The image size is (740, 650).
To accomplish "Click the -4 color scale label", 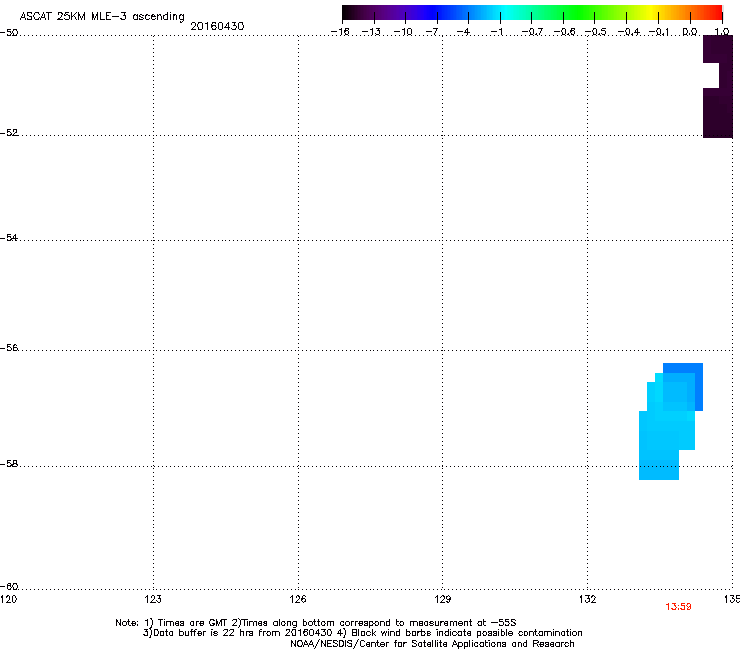I will (x=463, y=32).
